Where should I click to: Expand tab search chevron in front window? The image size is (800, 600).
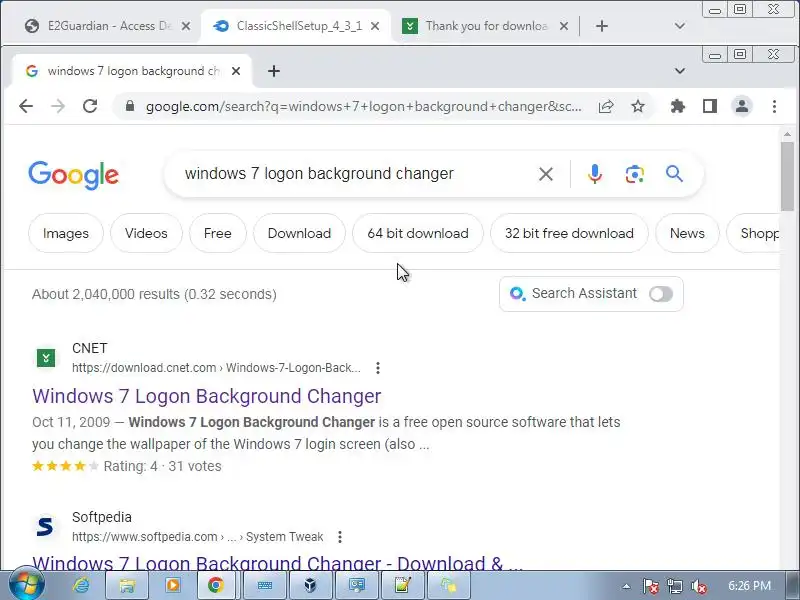click(680, 71)
